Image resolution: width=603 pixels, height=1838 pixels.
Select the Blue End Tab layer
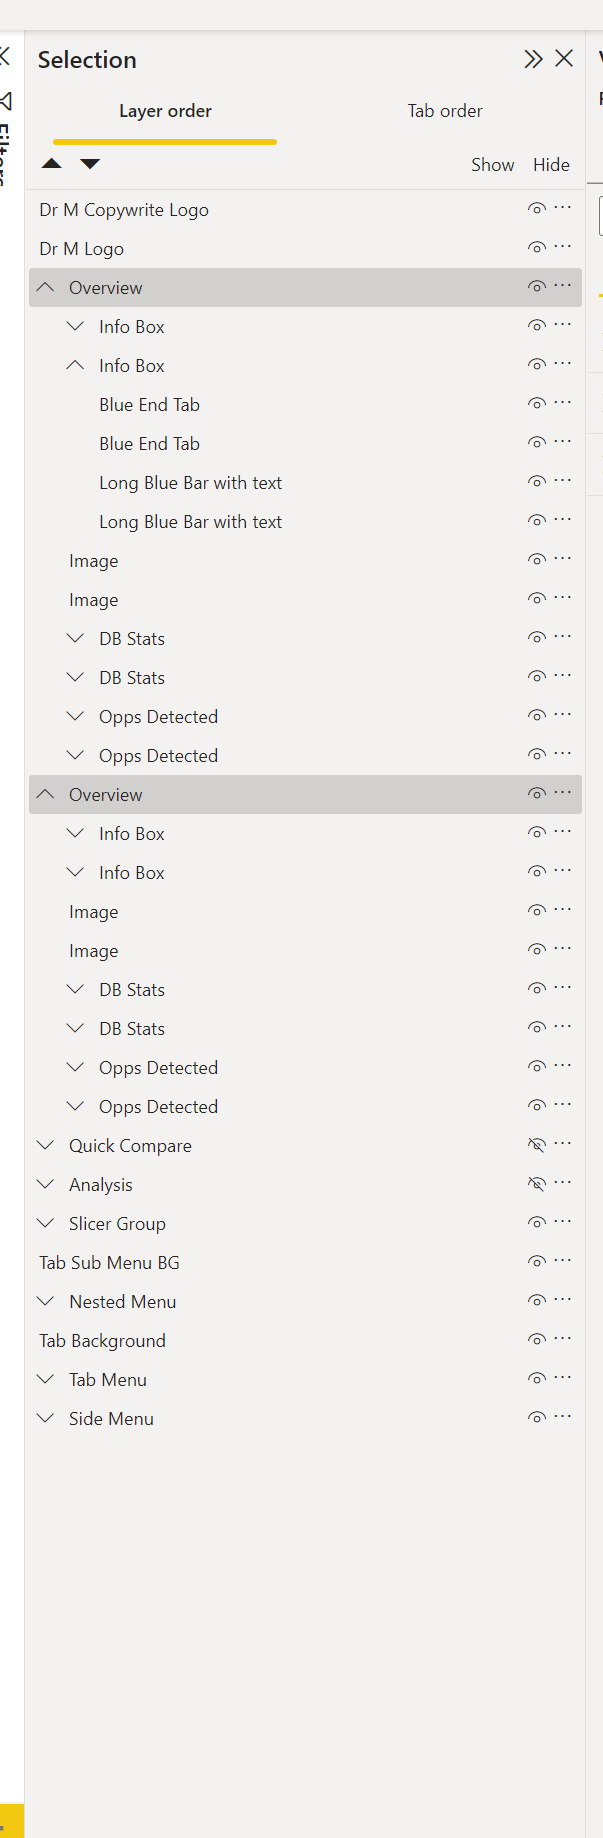pos(149,404)
